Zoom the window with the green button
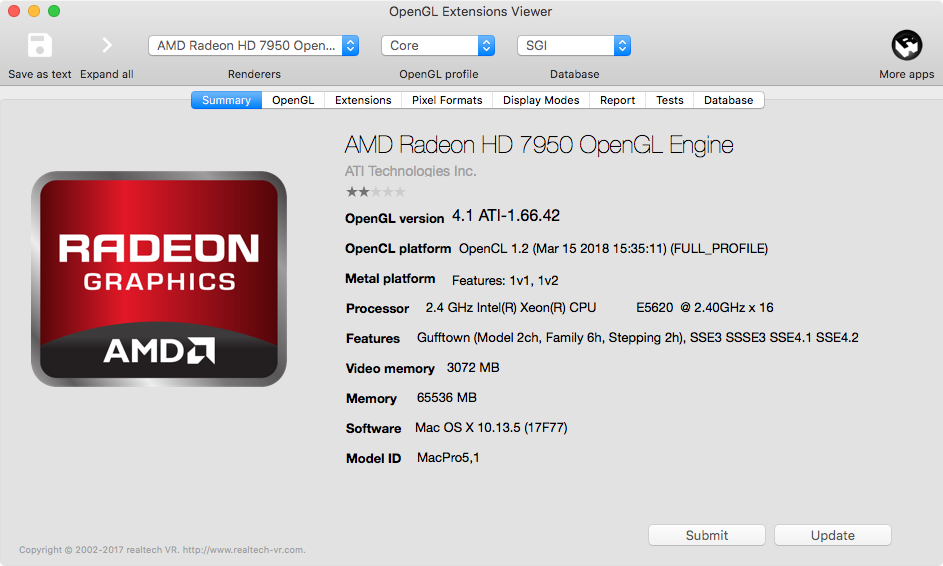Screen dimensions: 943x566 (x=54, y=11)
